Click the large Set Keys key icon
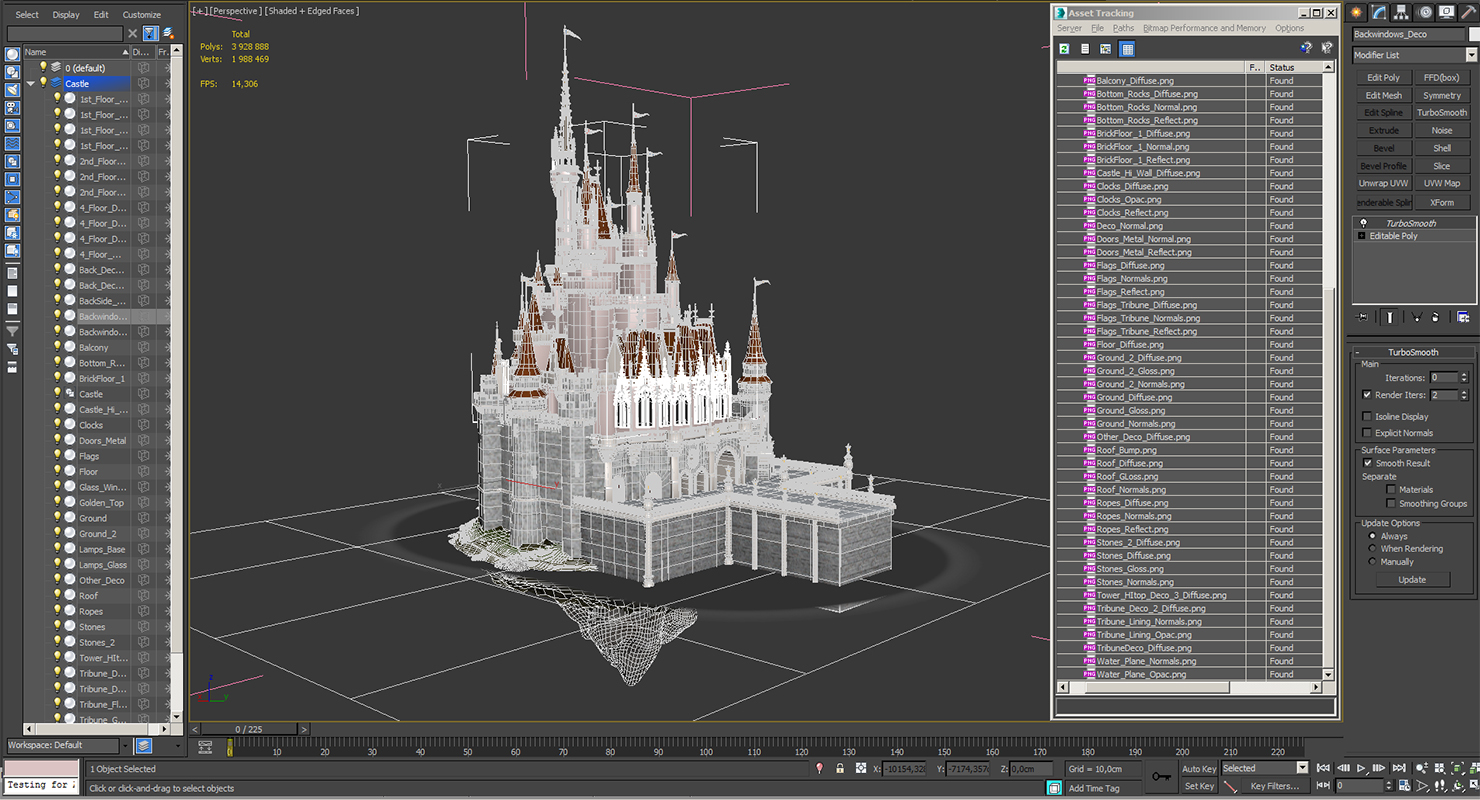 tap(1161, 776)
